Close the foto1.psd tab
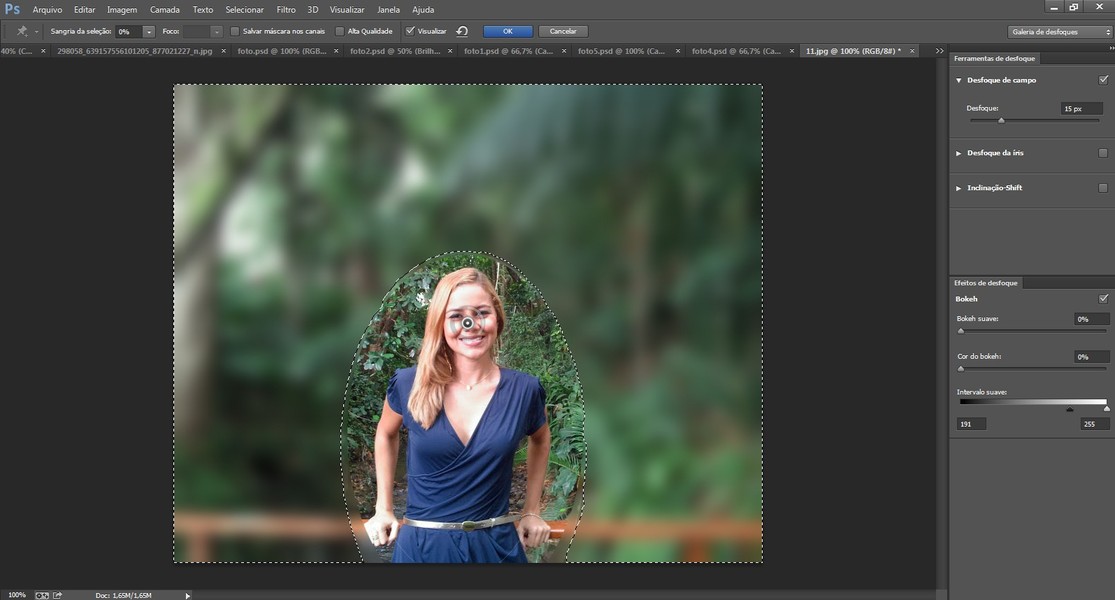 564,51
